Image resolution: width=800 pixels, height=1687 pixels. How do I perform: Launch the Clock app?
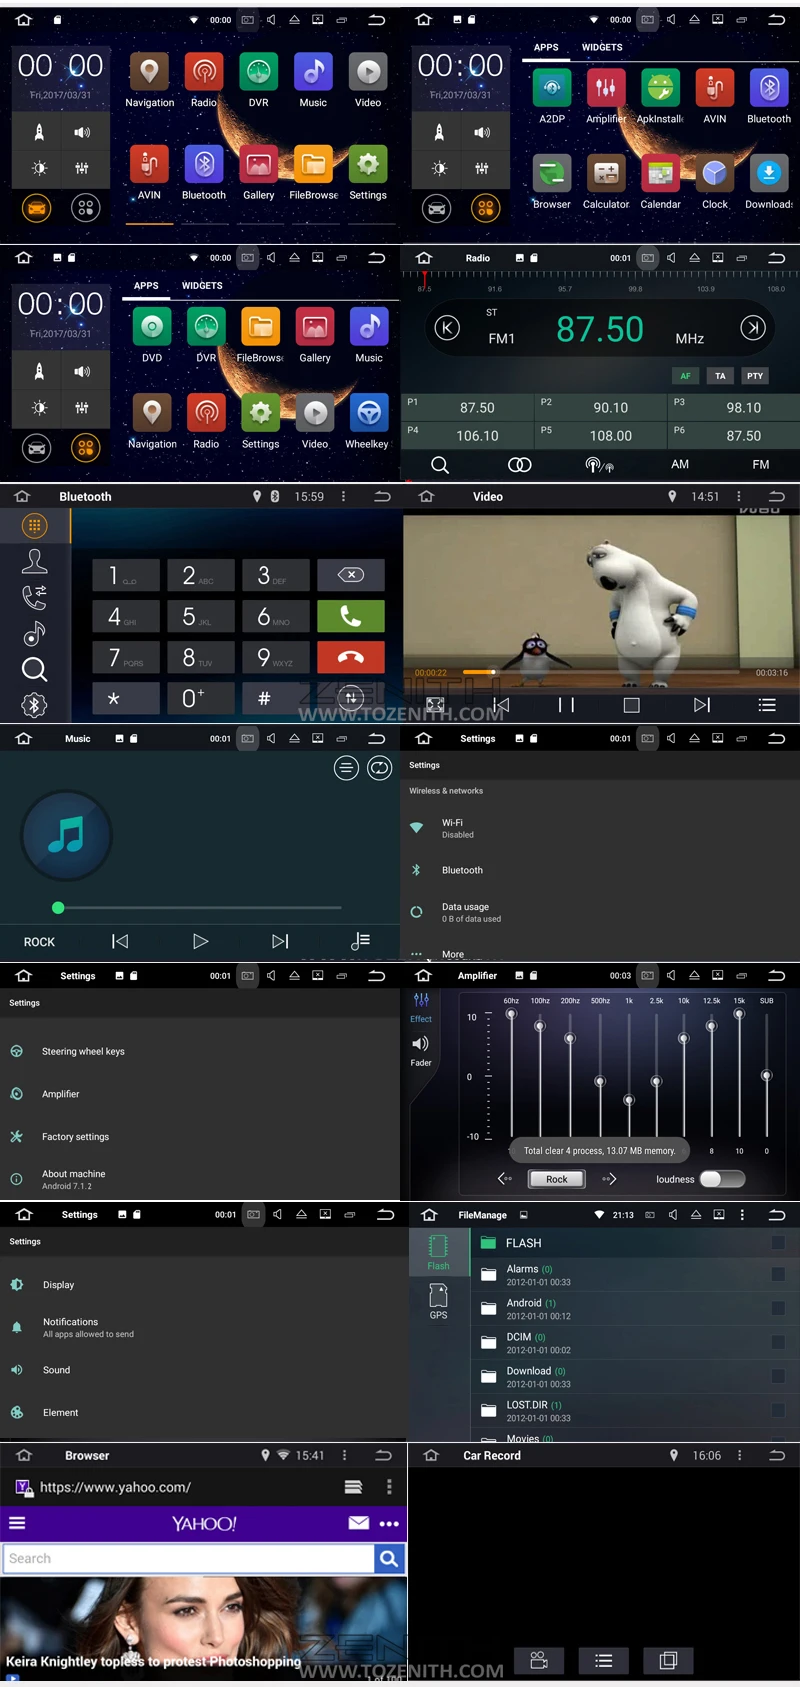click(714, 173)
